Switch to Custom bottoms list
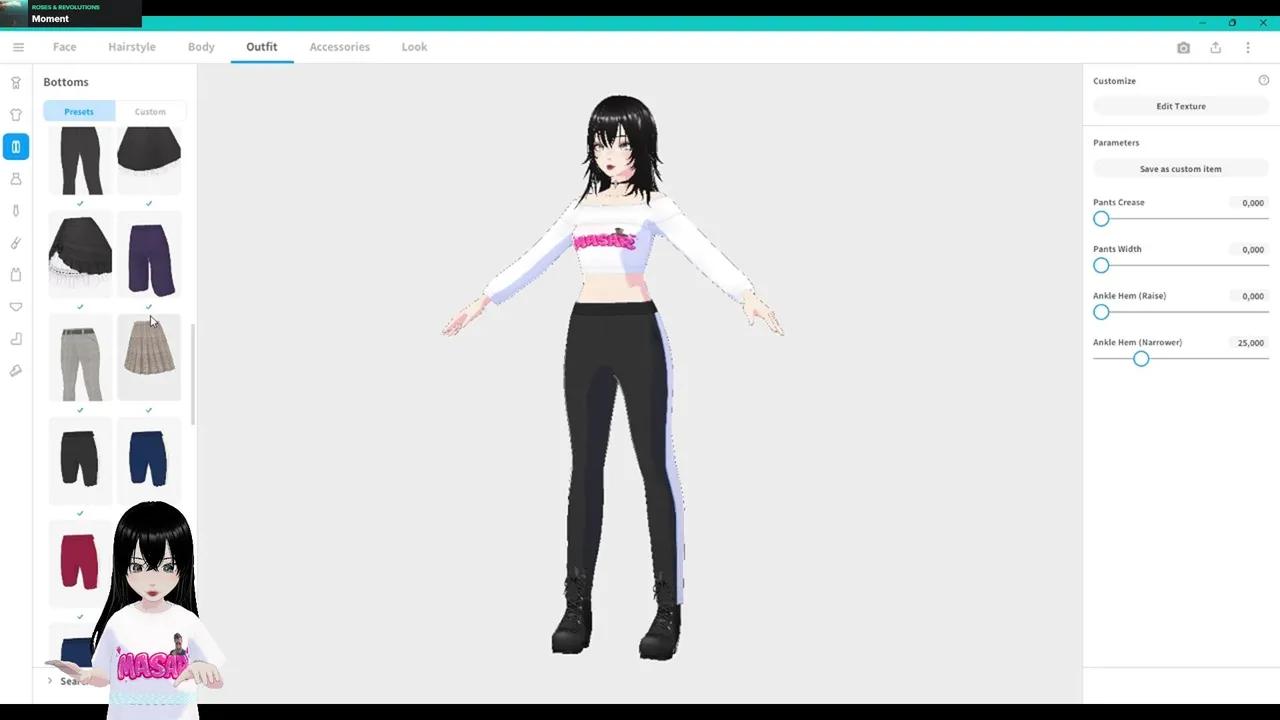This screenshot has width=1280, height=720. [150, 112]
